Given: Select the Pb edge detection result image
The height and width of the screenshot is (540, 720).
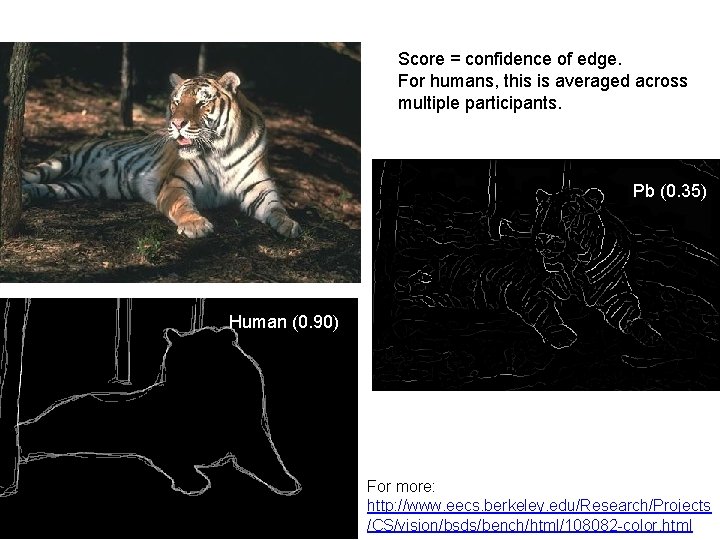Looking at the screenshot, I should click(x=546, y=275).
